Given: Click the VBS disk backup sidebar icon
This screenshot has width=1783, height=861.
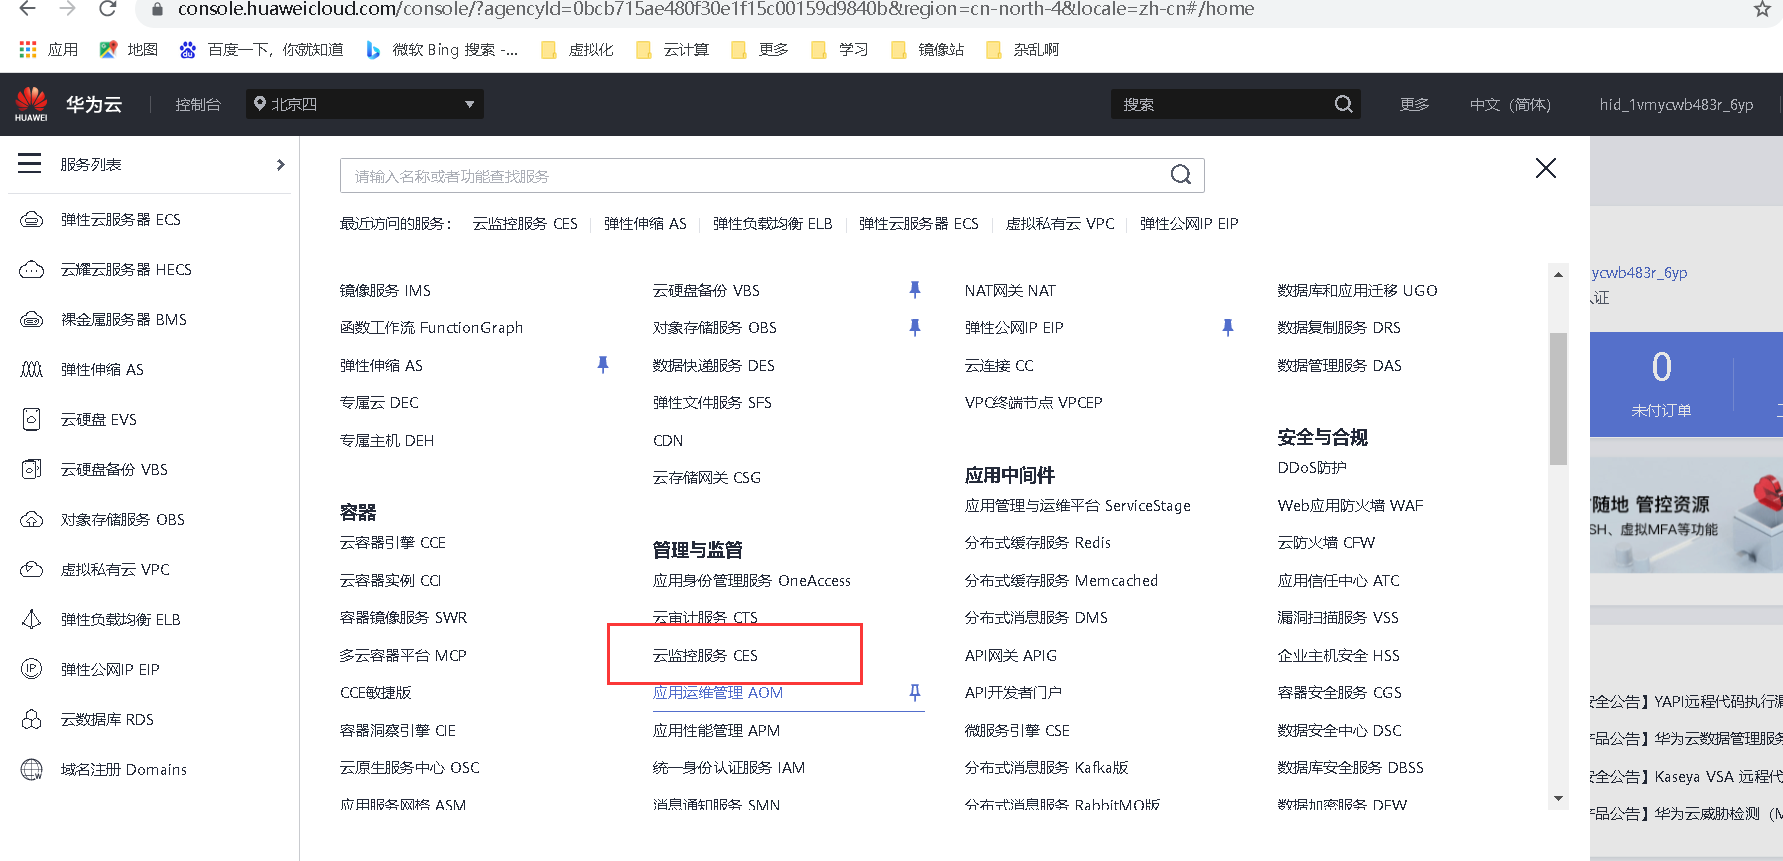Looking at the screenshot, I should (32, 470).
